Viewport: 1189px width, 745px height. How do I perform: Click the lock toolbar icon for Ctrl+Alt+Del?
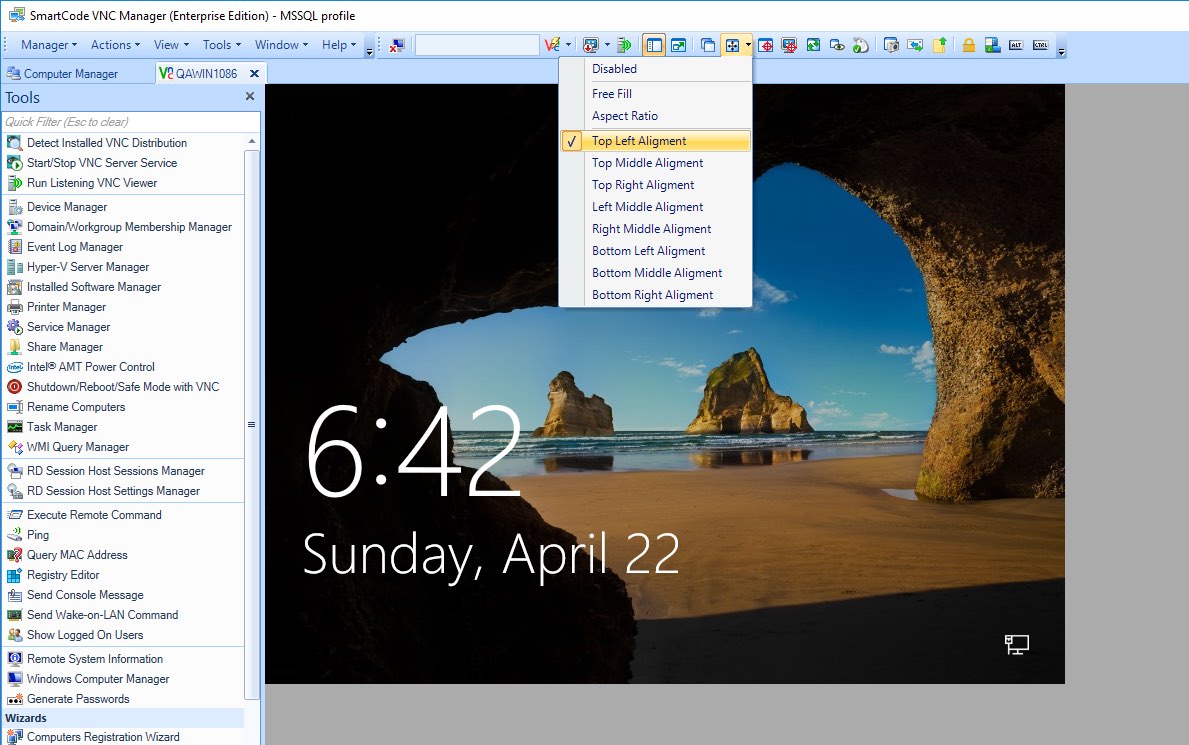[x=967, y=45]
